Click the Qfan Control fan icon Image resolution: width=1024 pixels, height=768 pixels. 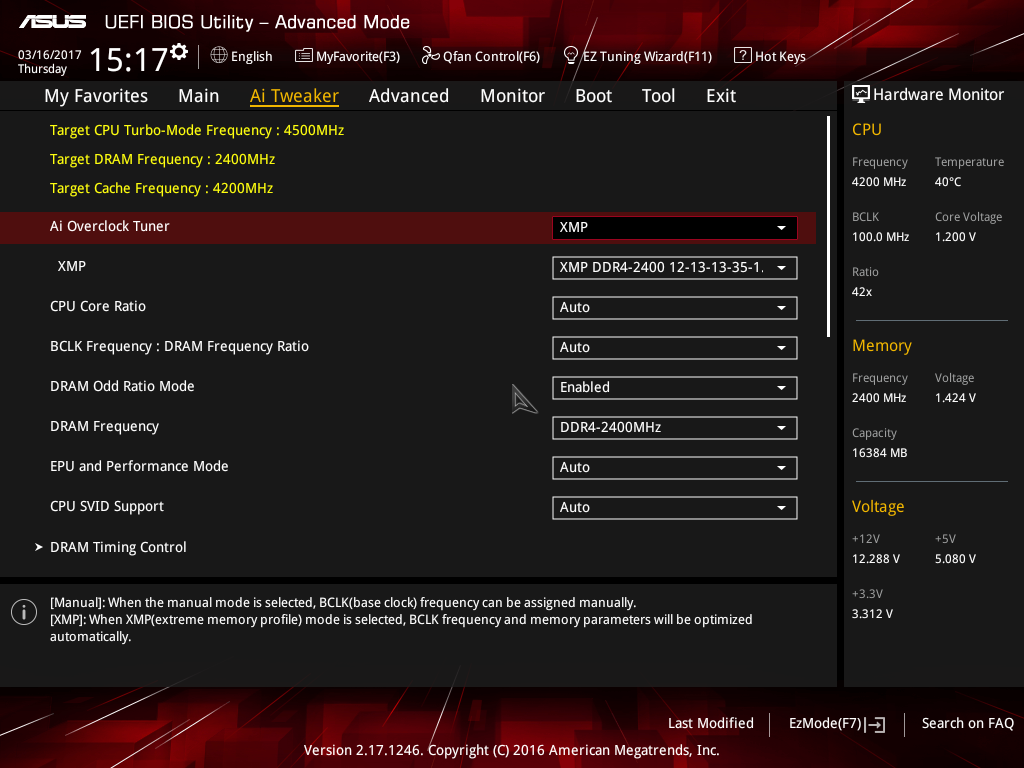click(x=430, y=56)
